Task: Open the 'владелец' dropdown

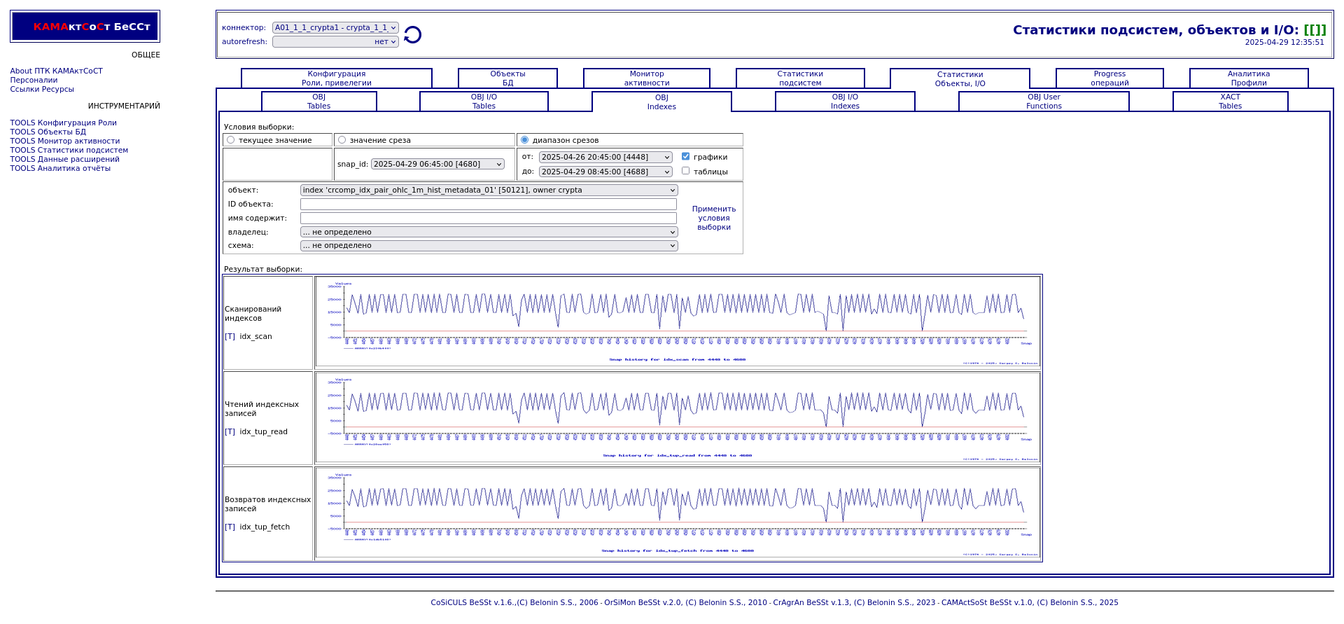Action: point(488,232)
